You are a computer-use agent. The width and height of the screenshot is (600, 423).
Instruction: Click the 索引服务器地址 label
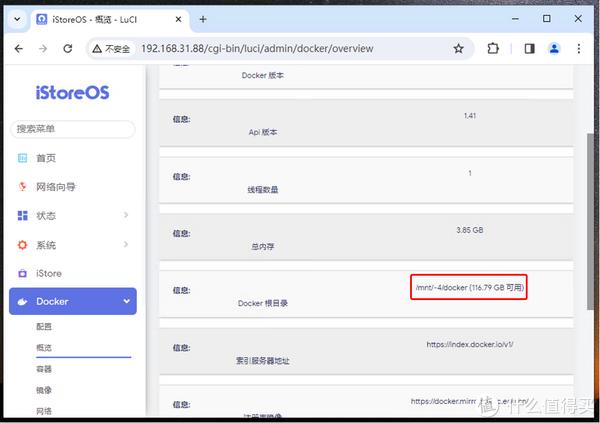coord(262,361)
